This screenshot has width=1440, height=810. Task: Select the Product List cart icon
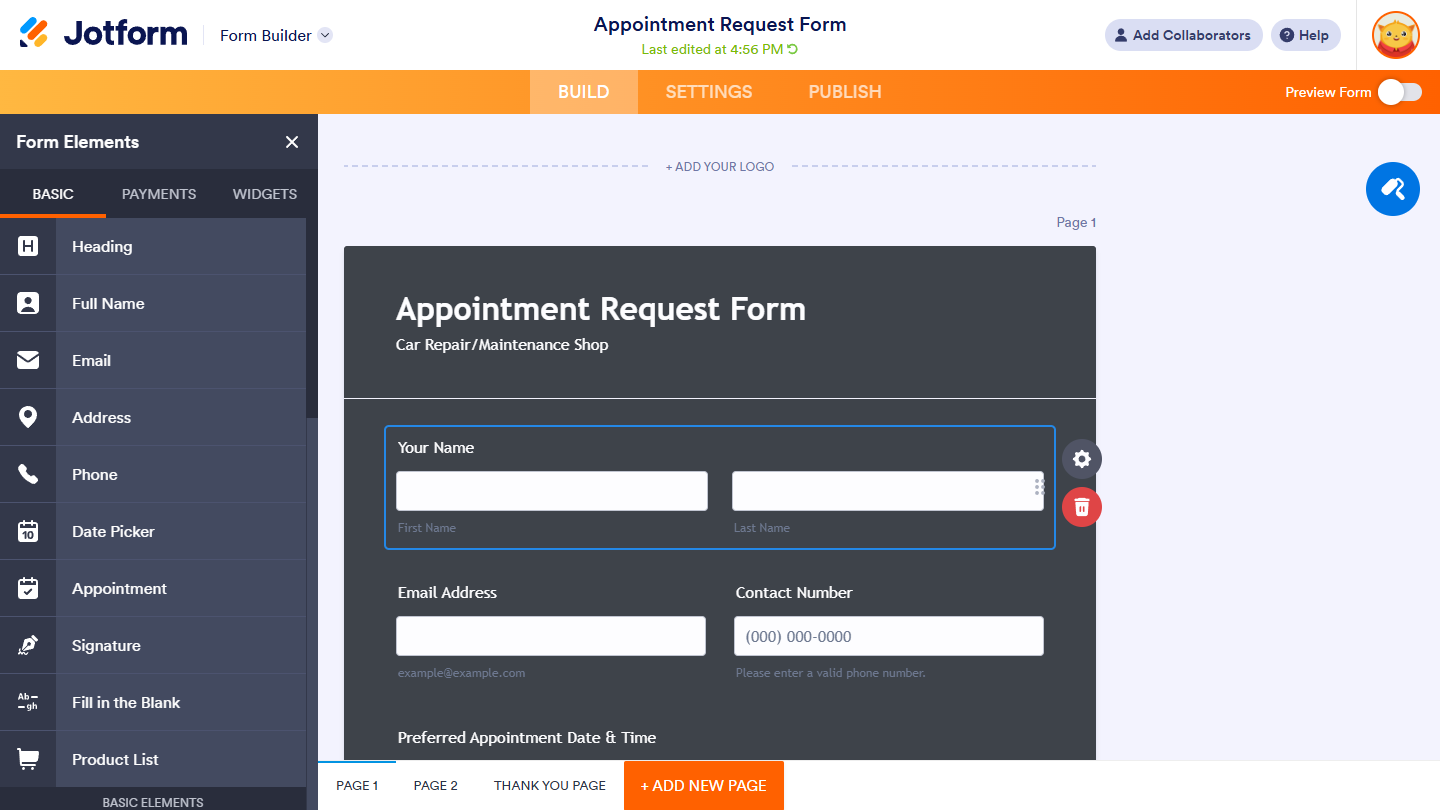coord(28,759)
